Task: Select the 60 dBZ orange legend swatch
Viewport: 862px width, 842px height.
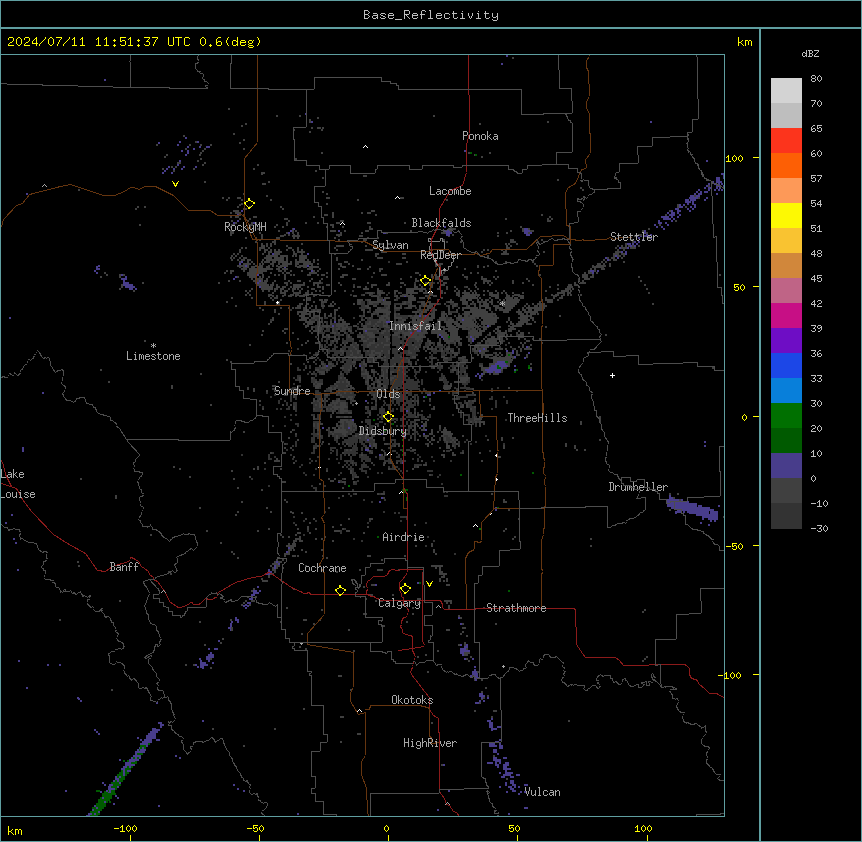Action: click(x=786, y=165)
